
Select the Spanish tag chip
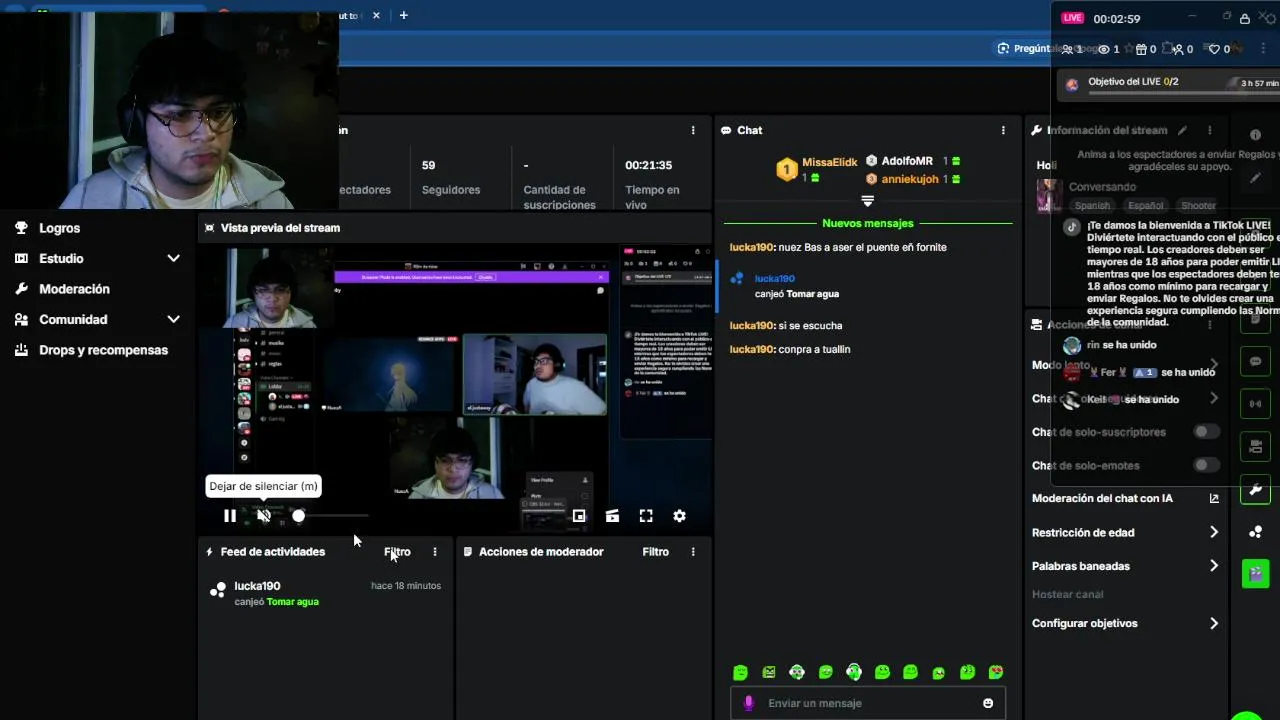coord(1092,205)
